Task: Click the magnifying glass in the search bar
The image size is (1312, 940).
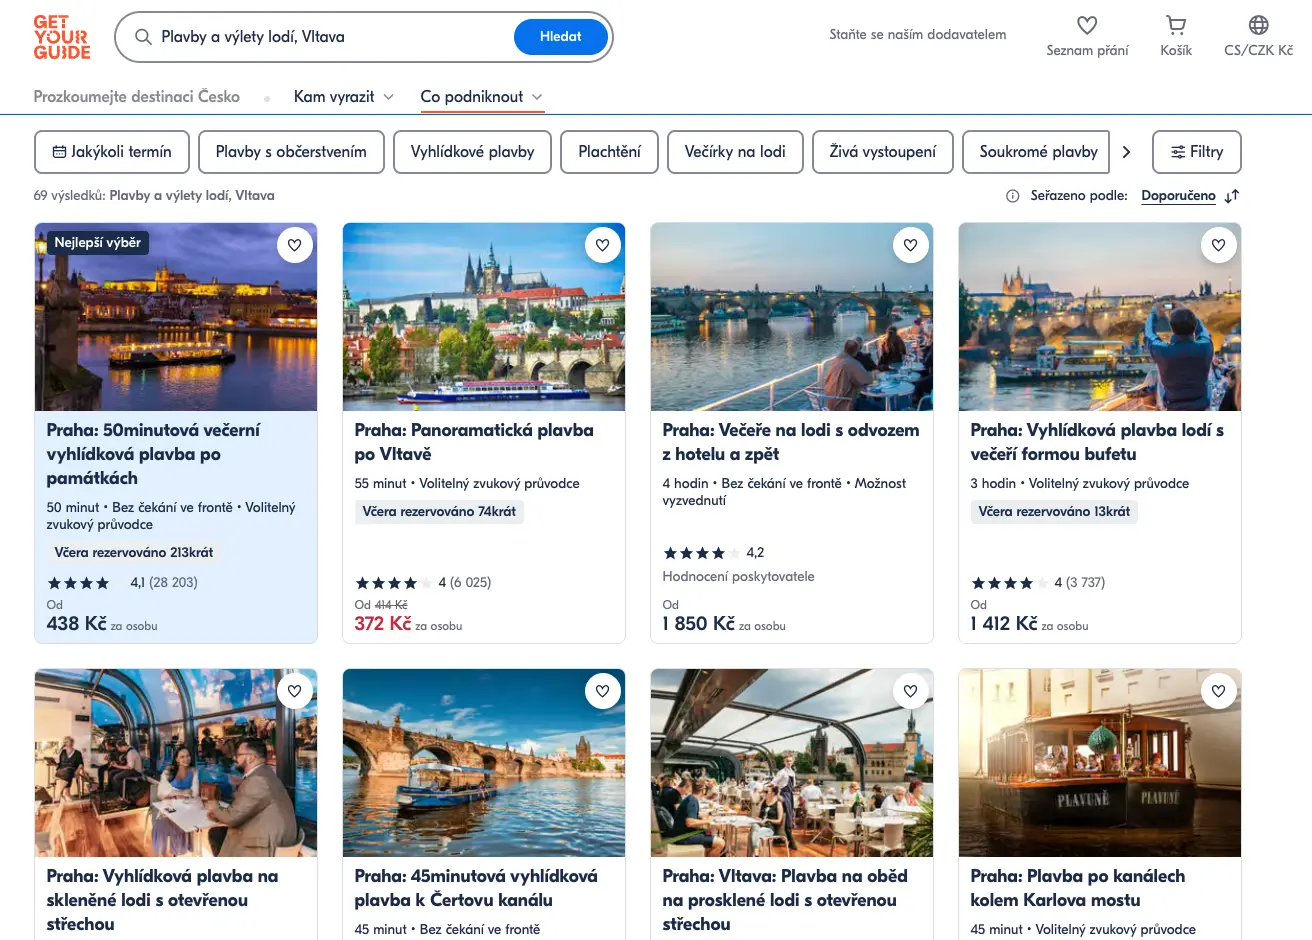Action: click(144, 36)
